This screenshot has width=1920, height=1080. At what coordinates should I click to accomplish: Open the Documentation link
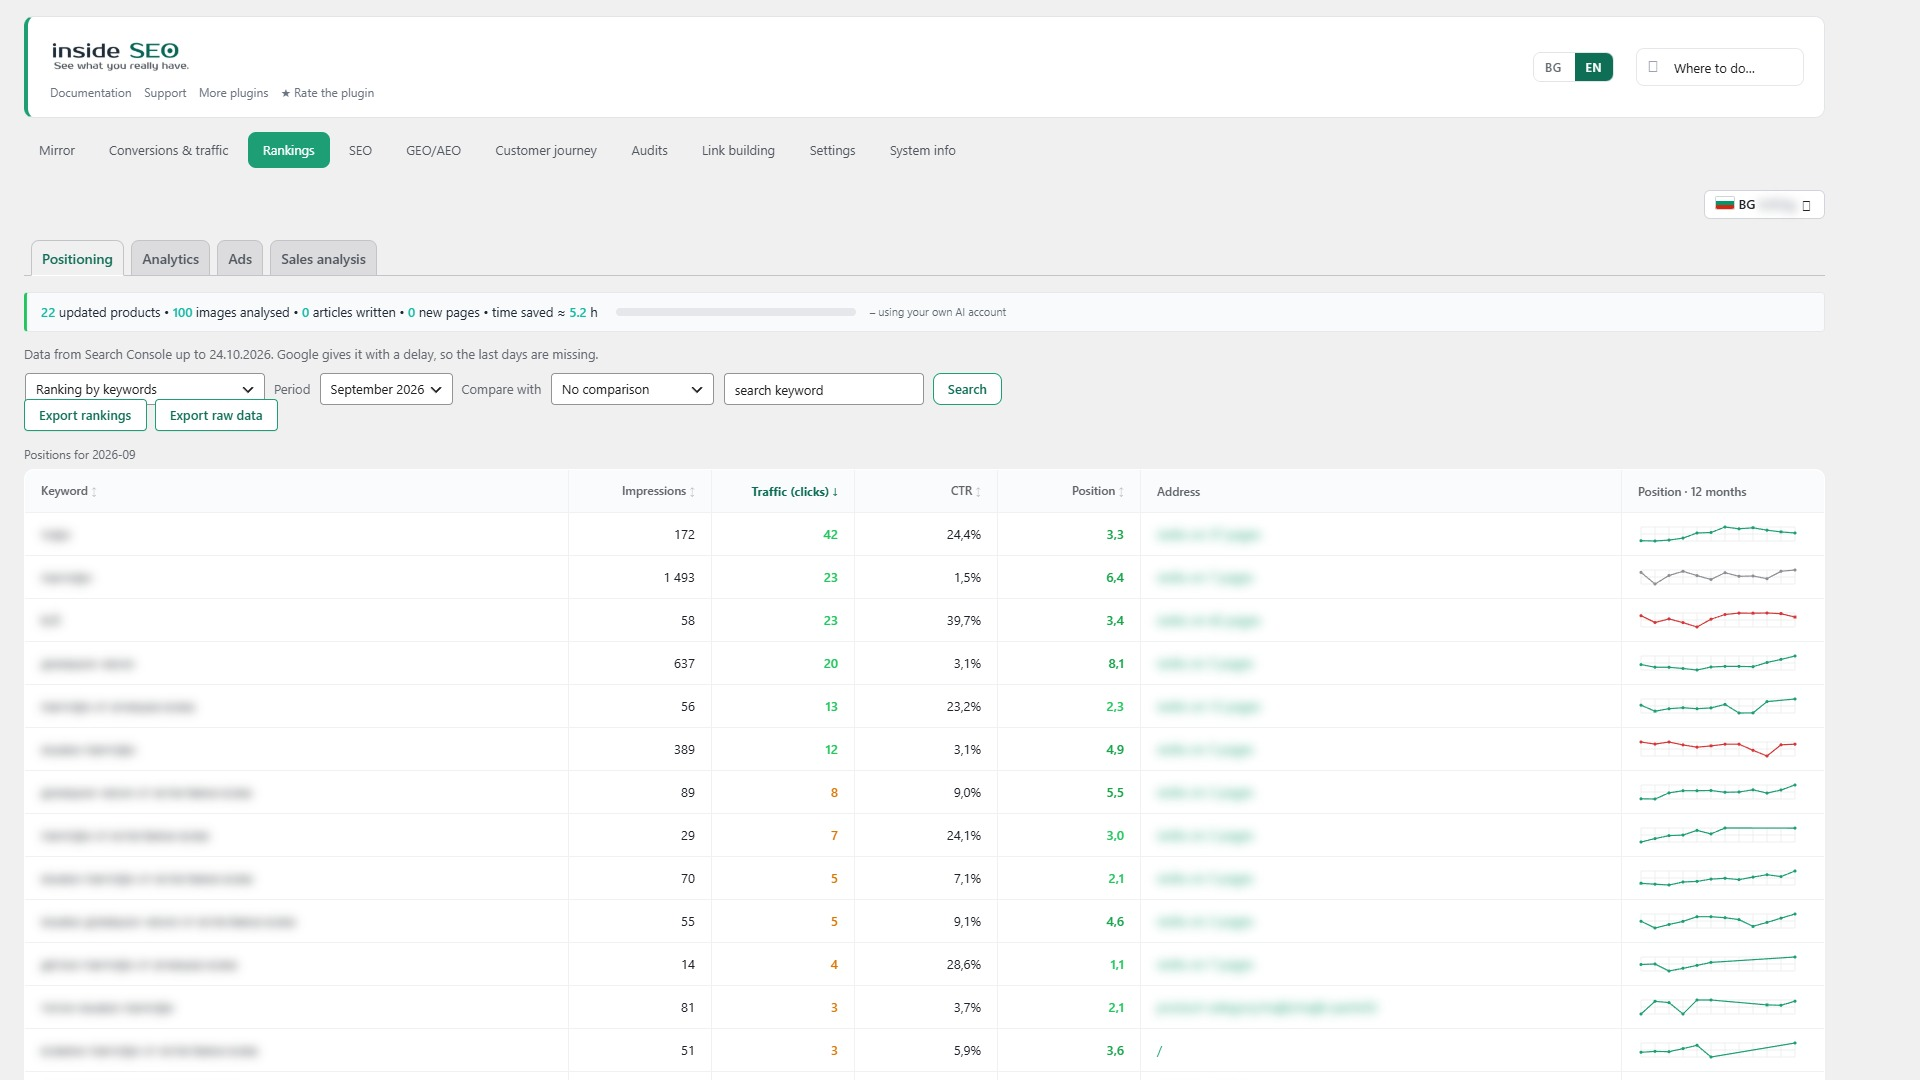click(x=91, y=93)
